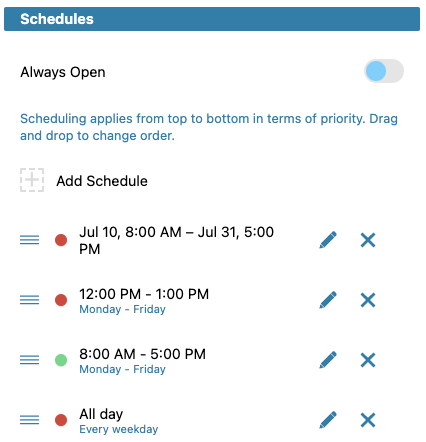Delete the Jul 10 – Jul 31 schedule

[368, 240]
